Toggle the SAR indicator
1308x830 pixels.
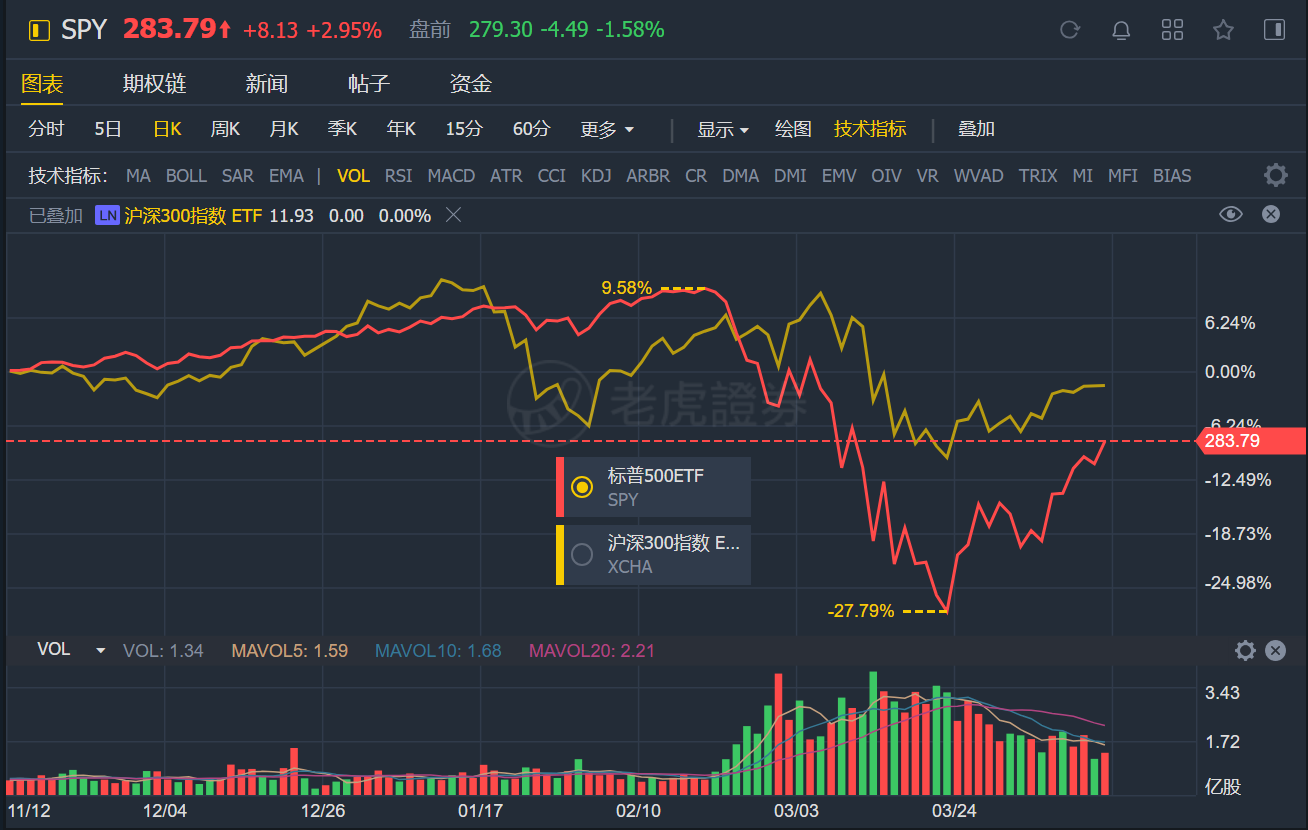click(x=238, y=176)
